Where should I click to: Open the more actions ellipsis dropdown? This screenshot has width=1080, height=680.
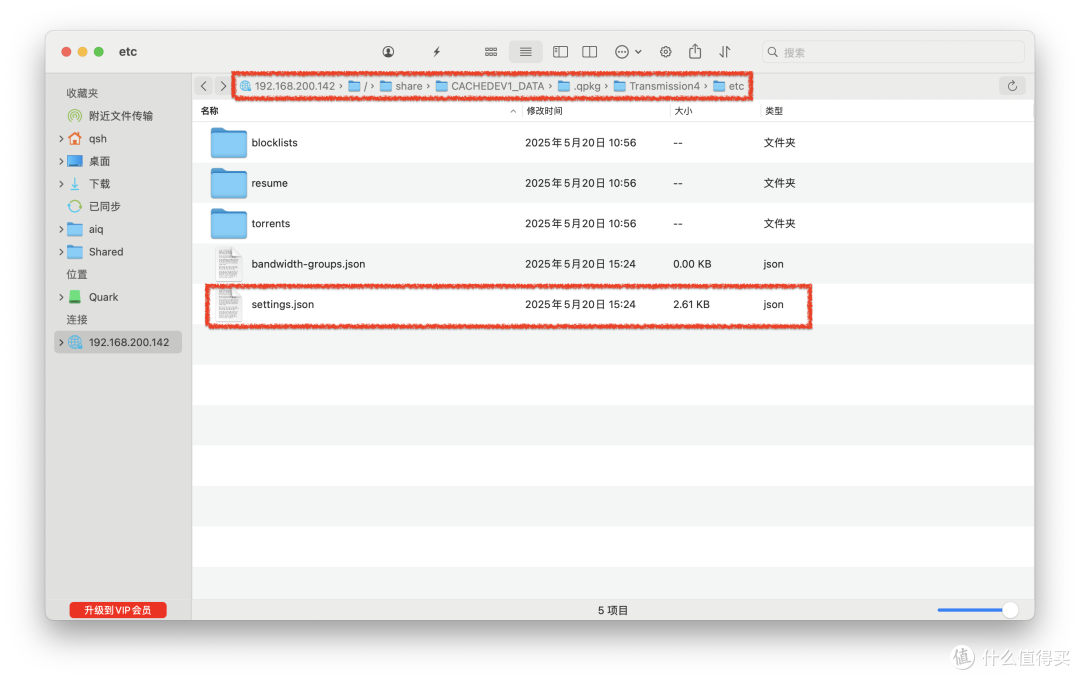(628, 52)
